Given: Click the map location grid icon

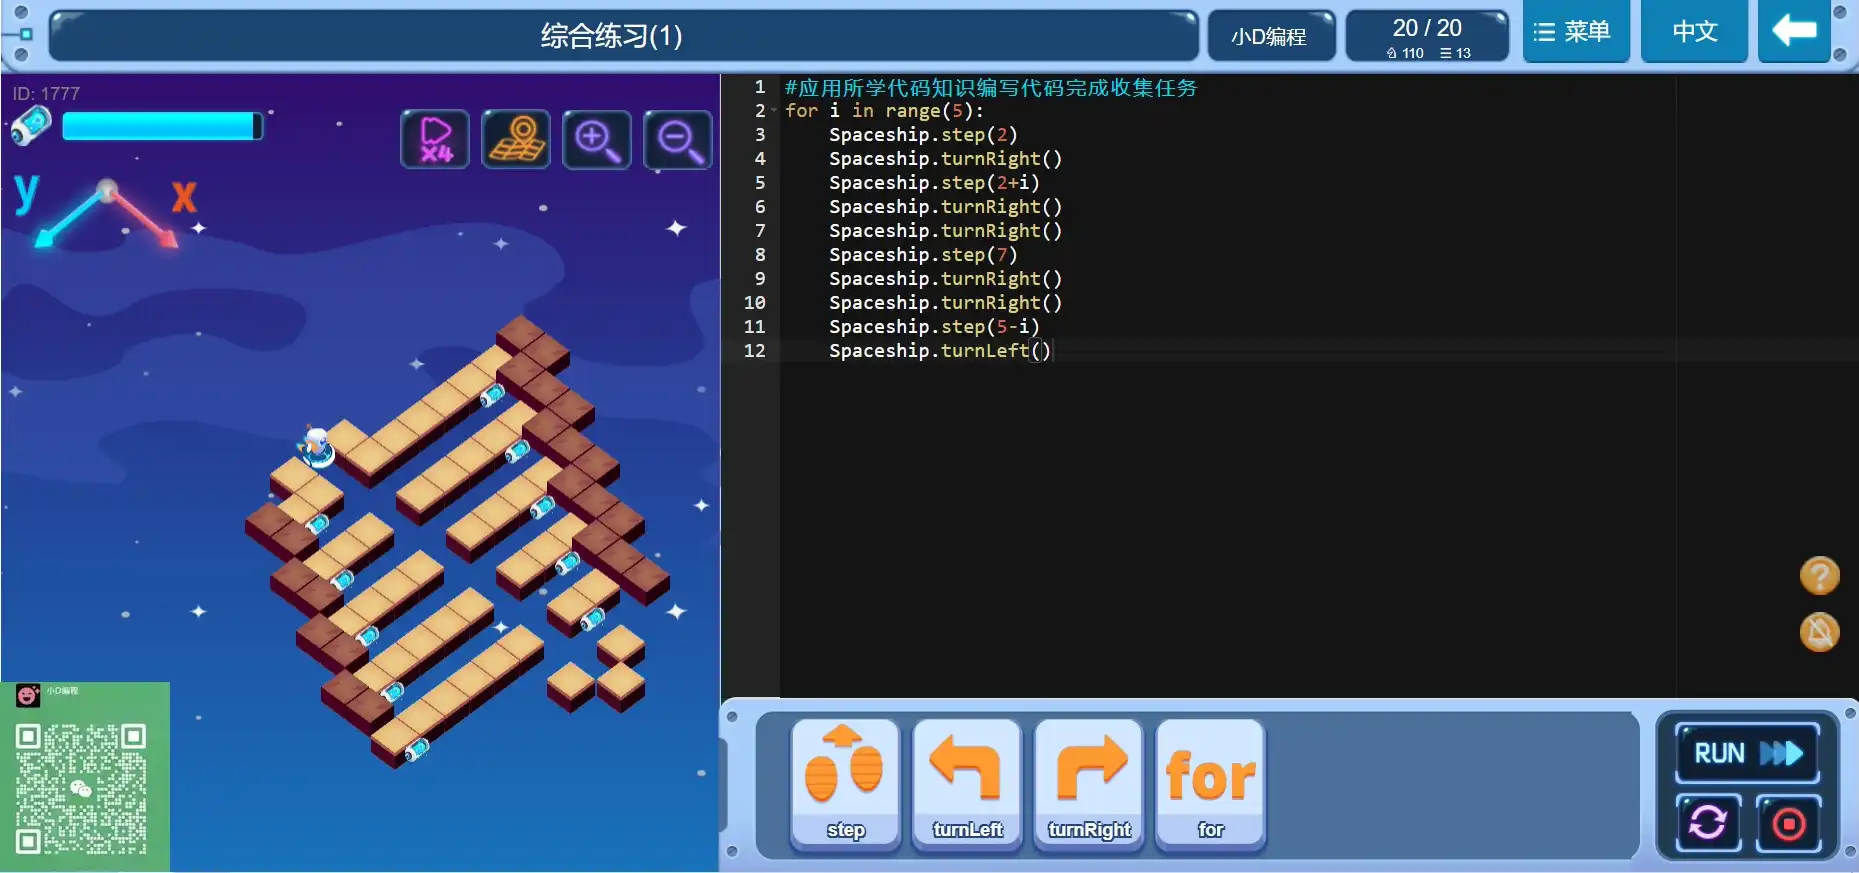Looking at the screenshot, I should (516, 139).
